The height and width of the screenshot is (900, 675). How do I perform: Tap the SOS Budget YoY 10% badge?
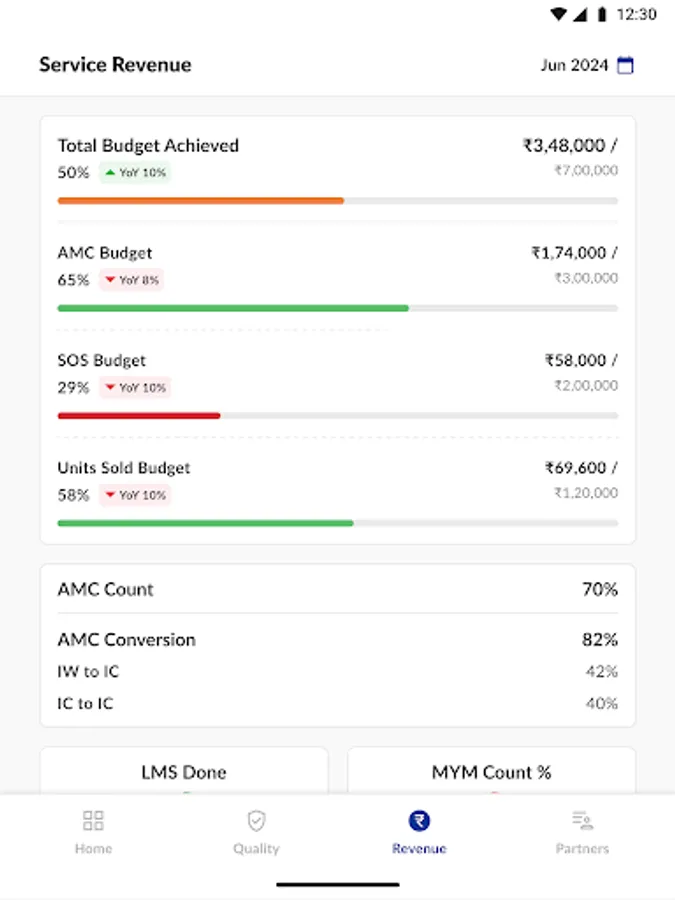click(x=135, y=388)
